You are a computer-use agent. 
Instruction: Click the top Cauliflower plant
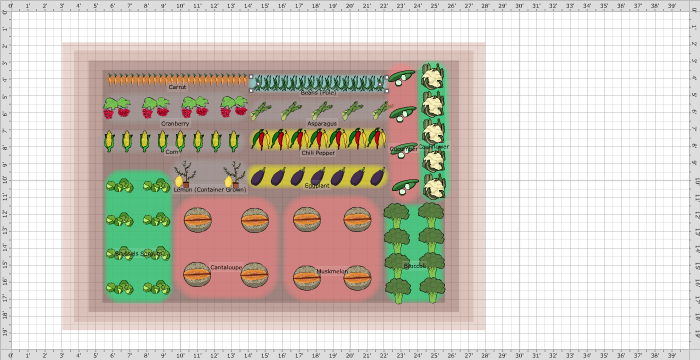[432, 76]
